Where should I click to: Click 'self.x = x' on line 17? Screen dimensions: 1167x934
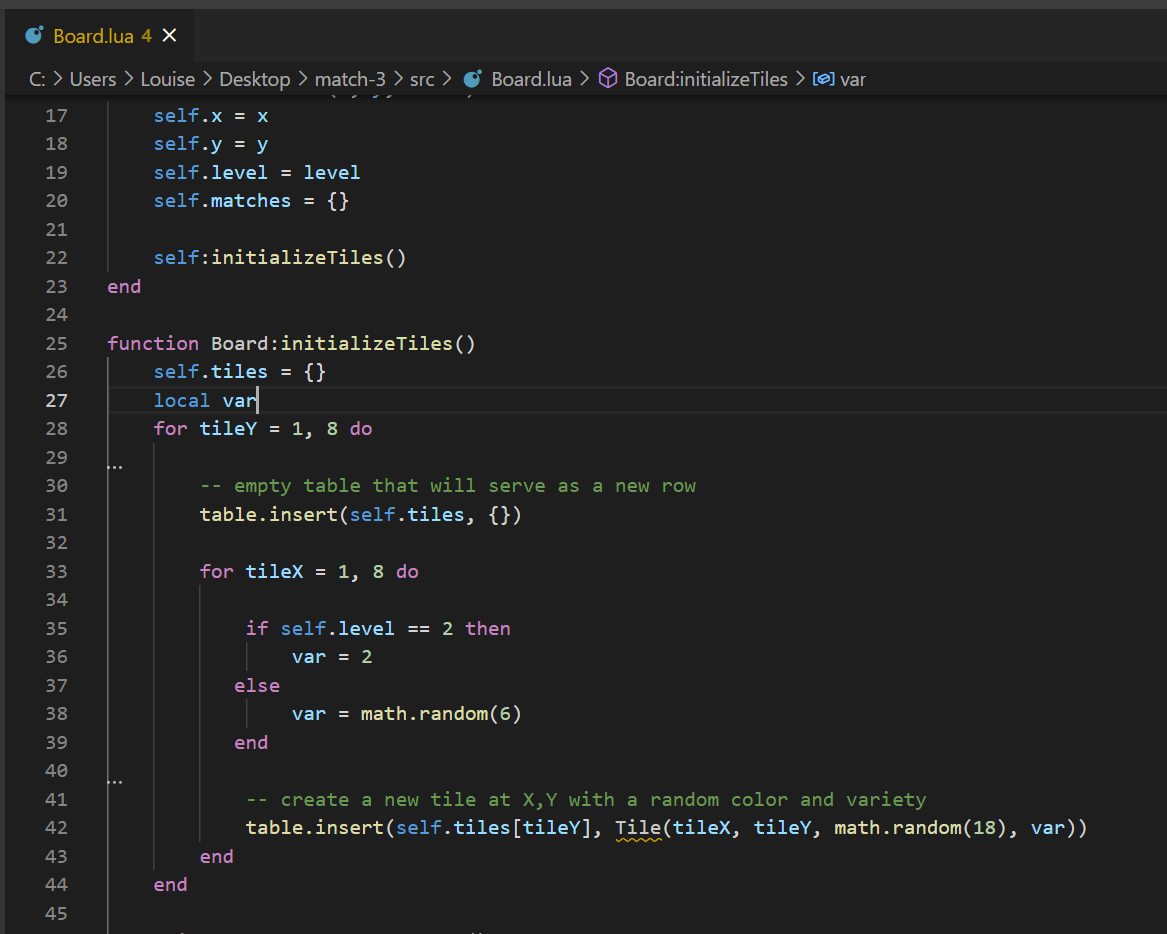coord(211,116)
